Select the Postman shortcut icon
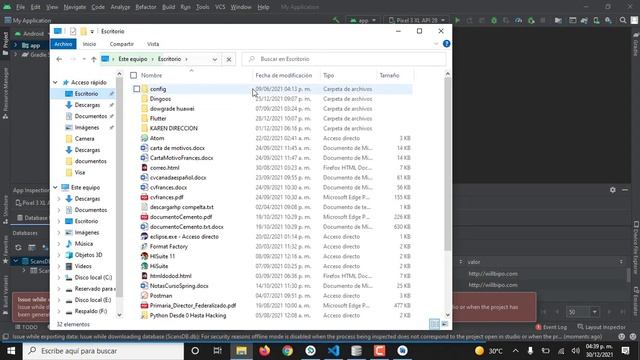Viewport: 640px width, 360px height. [144, 296]
